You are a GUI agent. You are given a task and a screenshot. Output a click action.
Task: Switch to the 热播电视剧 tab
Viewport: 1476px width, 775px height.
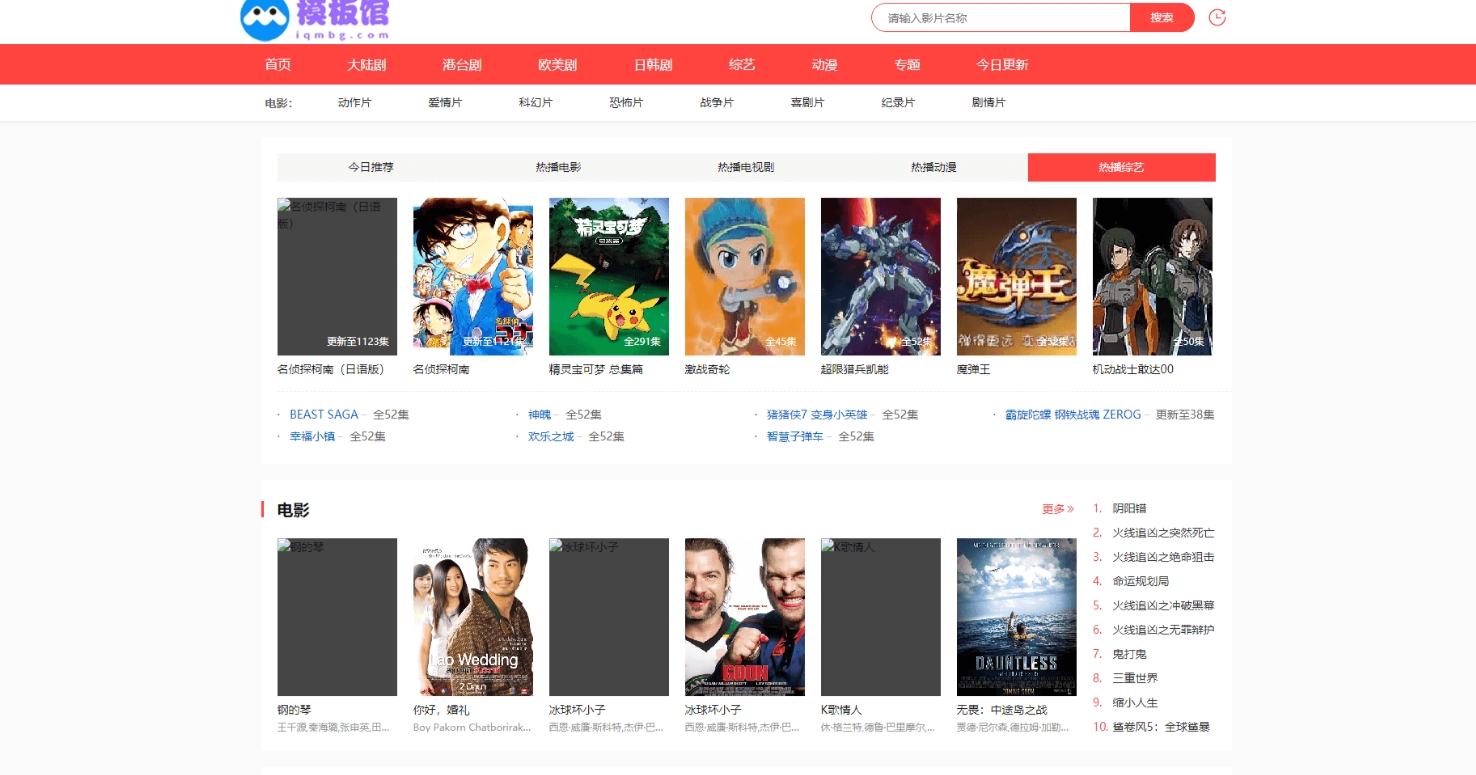[746, 167]
